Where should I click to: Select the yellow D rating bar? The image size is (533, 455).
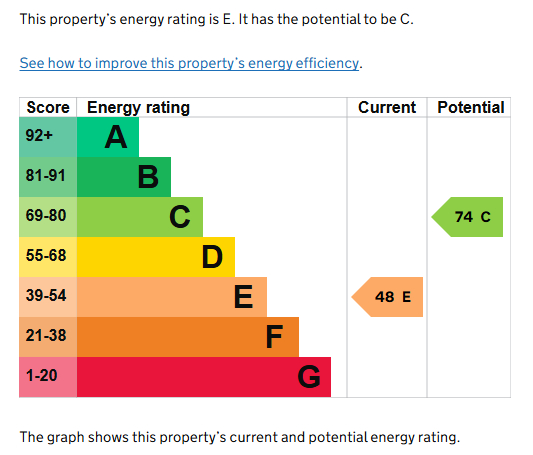(156, 257)
